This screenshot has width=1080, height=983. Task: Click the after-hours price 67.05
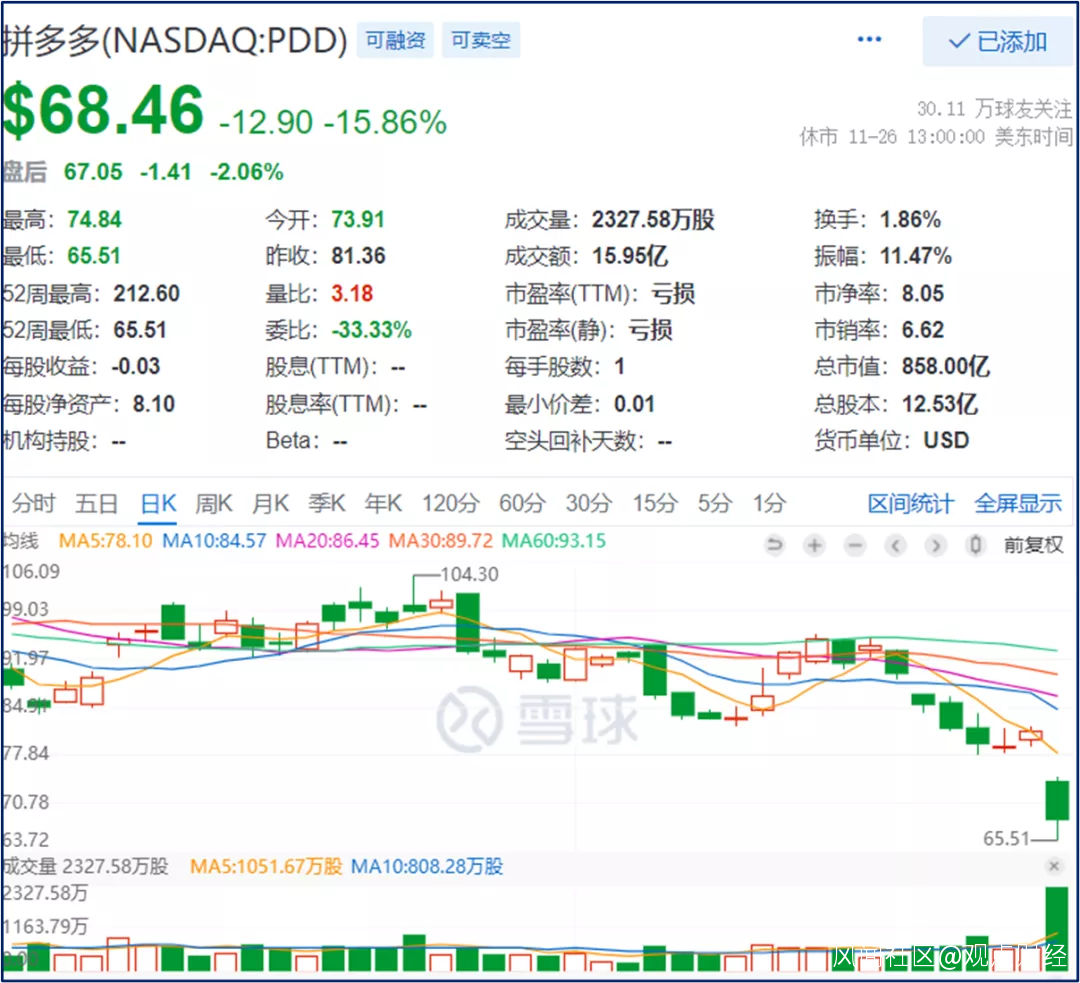[x=93, y=172]
